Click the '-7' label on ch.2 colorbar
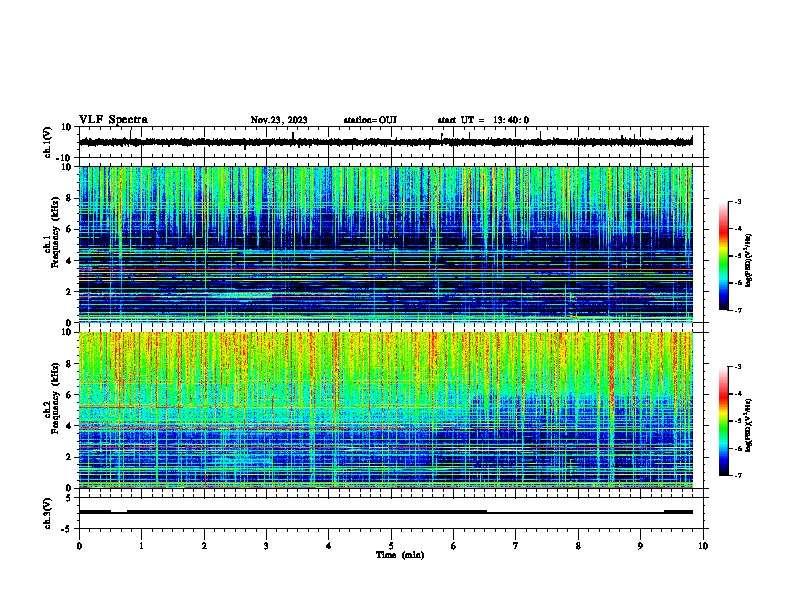Screen dimensions: 792x612 point(737,476)
